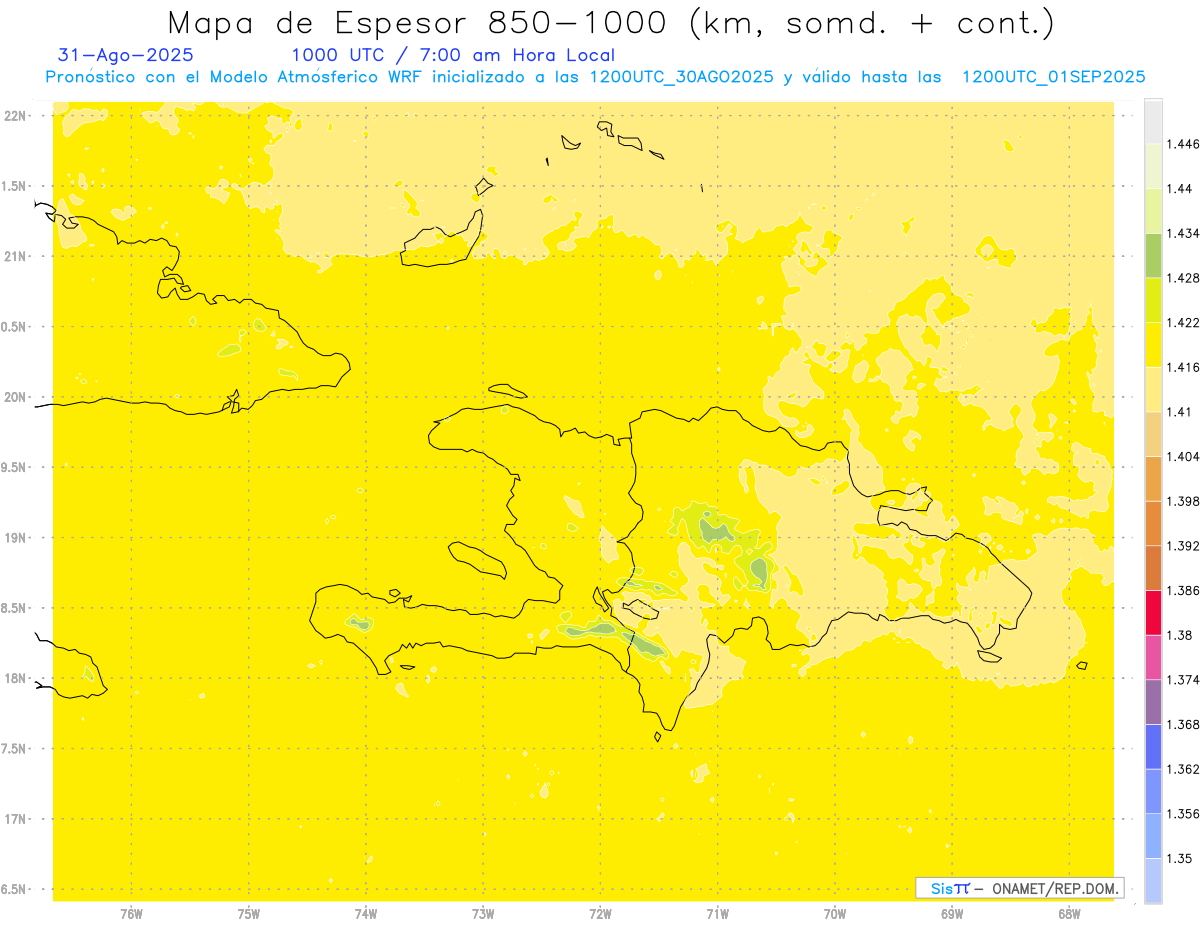Pick the orange swatch between 1.398 and 1.404
This screenshot has width=1200, height=927.
point(1153,478)
